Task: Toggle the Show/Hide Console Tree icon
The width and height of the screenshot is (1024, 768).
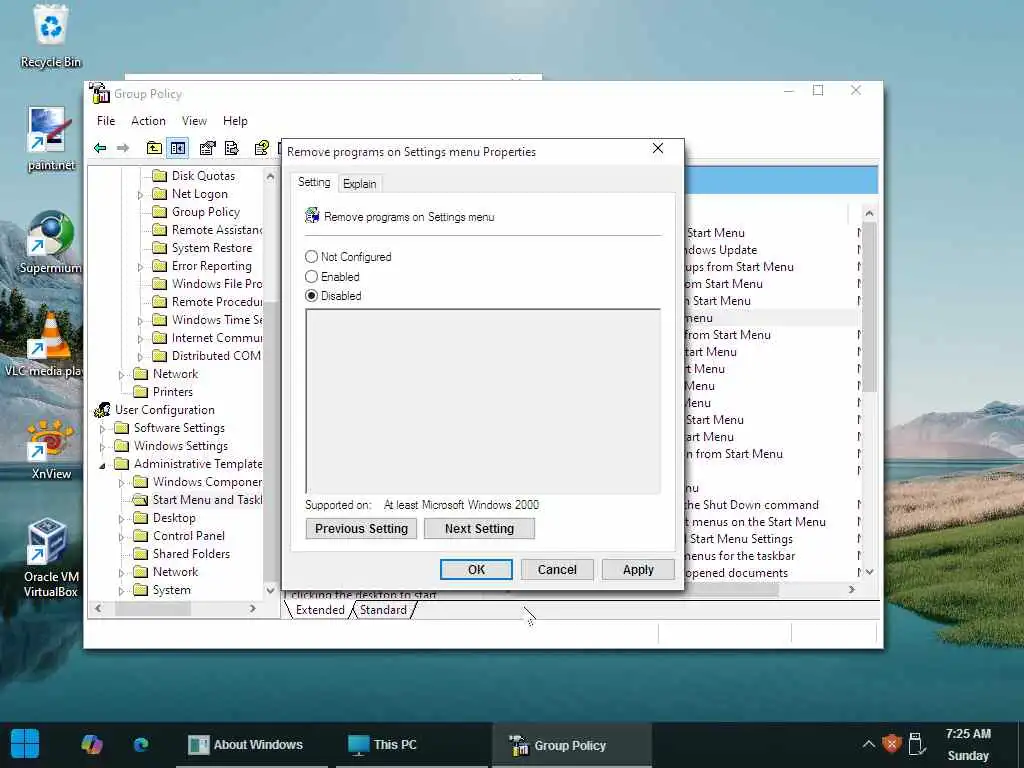Action: tap(178, 148)
